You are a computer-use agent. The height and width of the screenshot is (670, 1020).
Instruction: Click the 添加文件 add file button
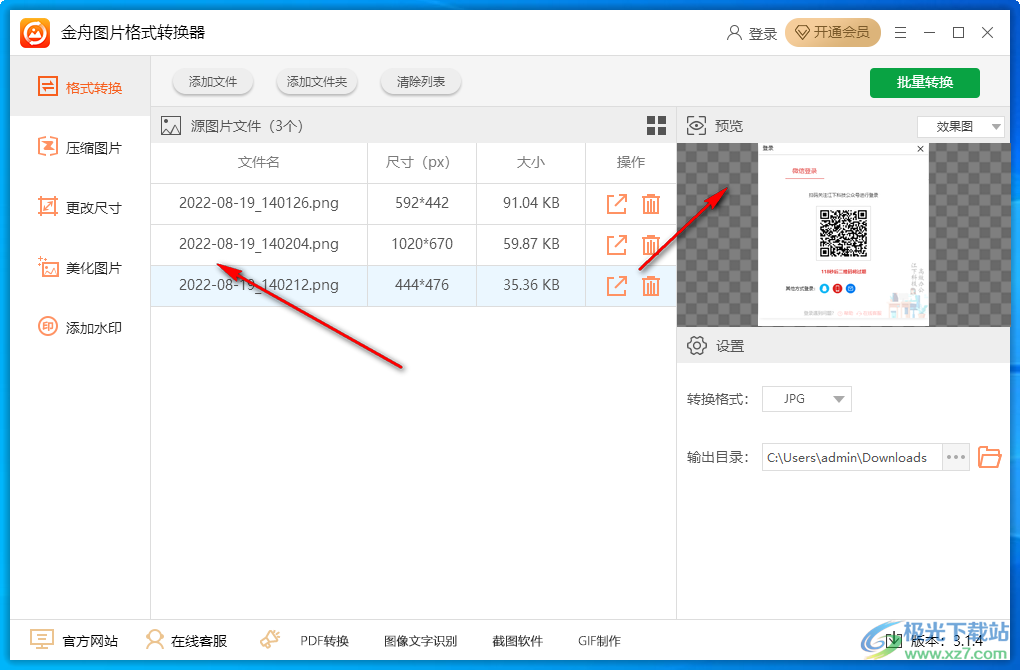pyautogui.click(x=212, y=82)
